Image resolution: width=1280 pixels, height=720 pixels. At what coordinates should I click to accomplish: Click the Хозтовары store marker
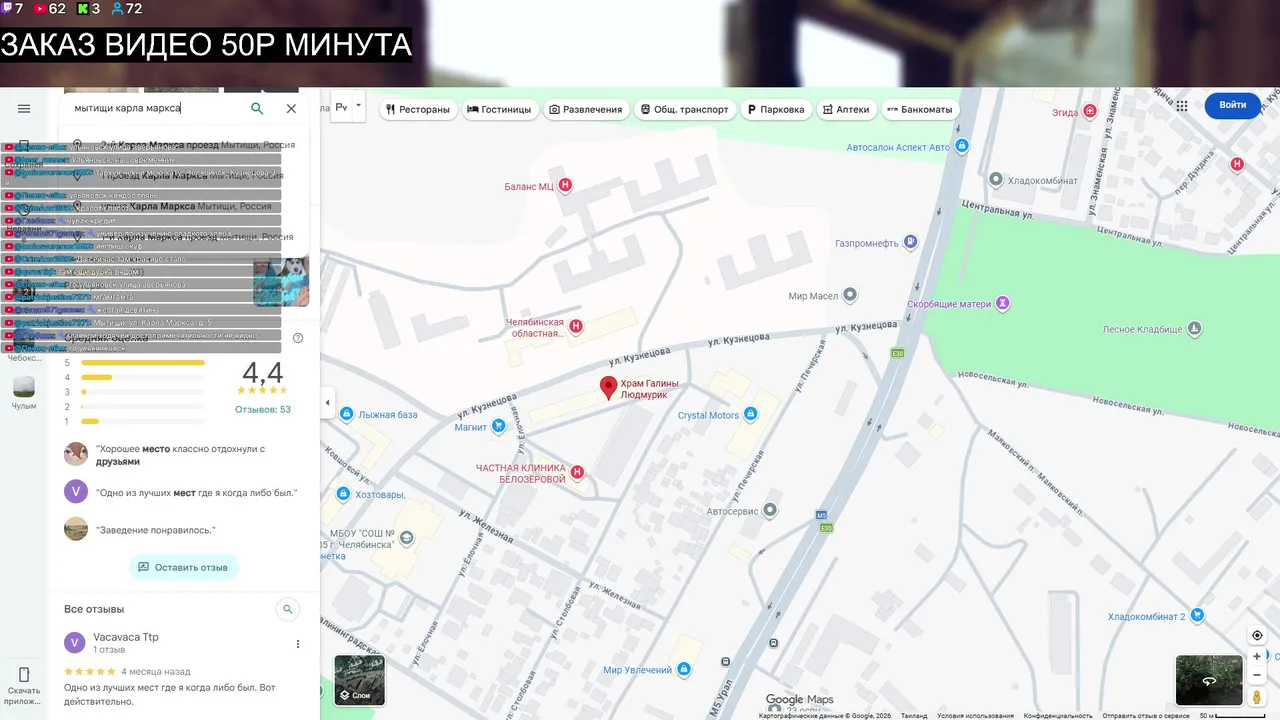click(343, 494)
